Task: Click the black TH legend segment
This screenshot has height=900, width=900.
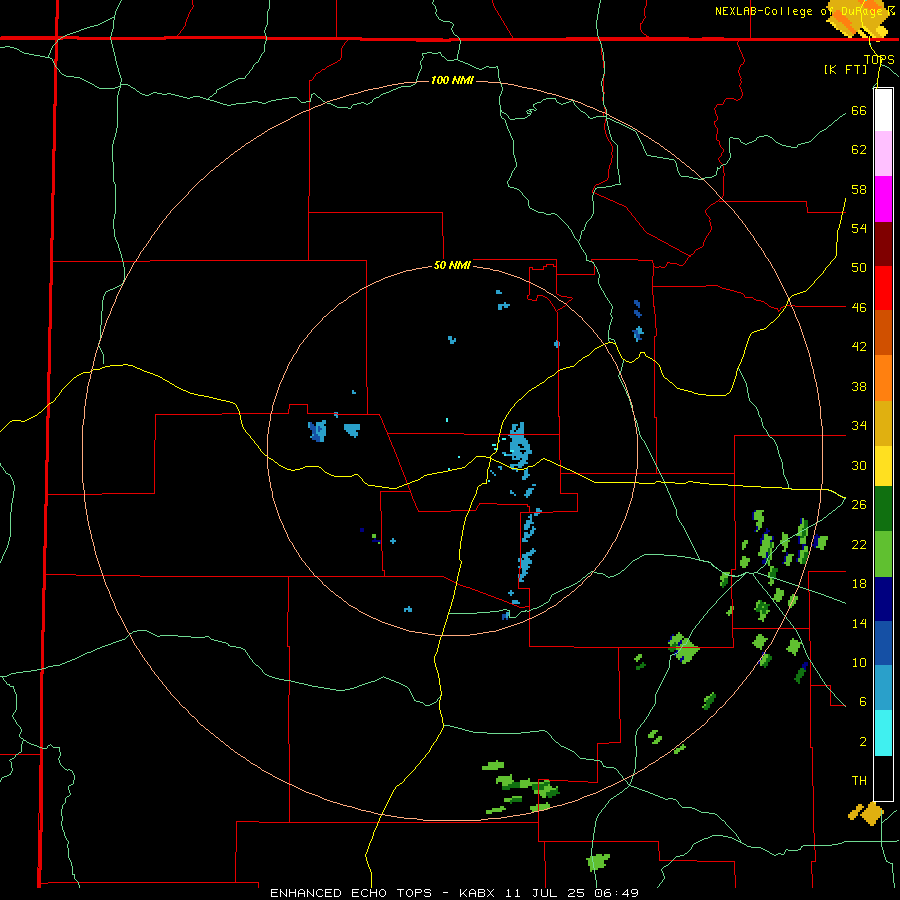Action: 883,778
